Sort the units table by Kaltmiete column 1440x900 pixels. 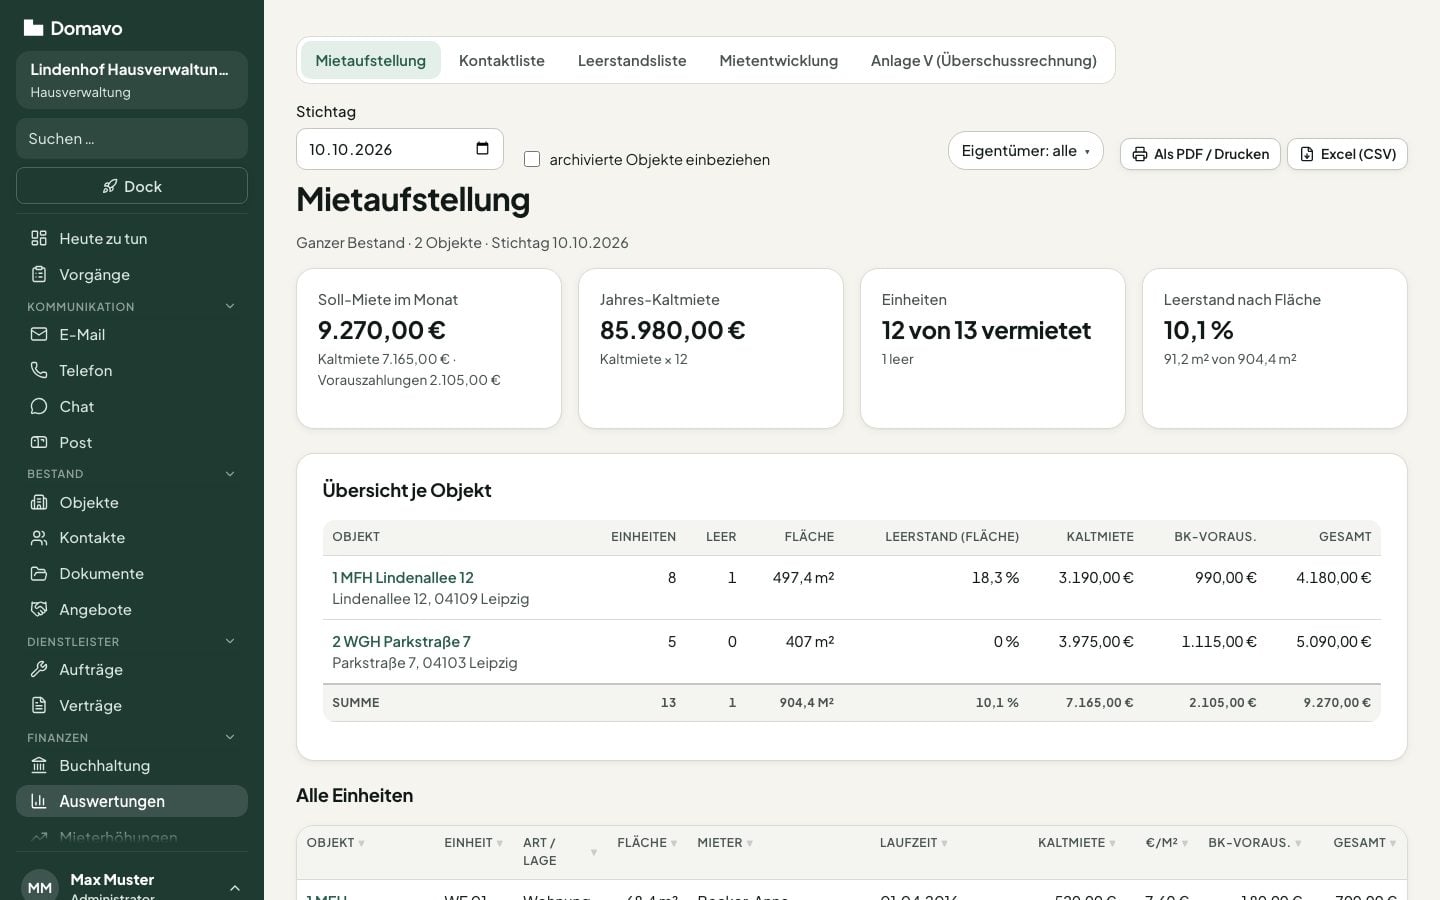pos(1076,843)
